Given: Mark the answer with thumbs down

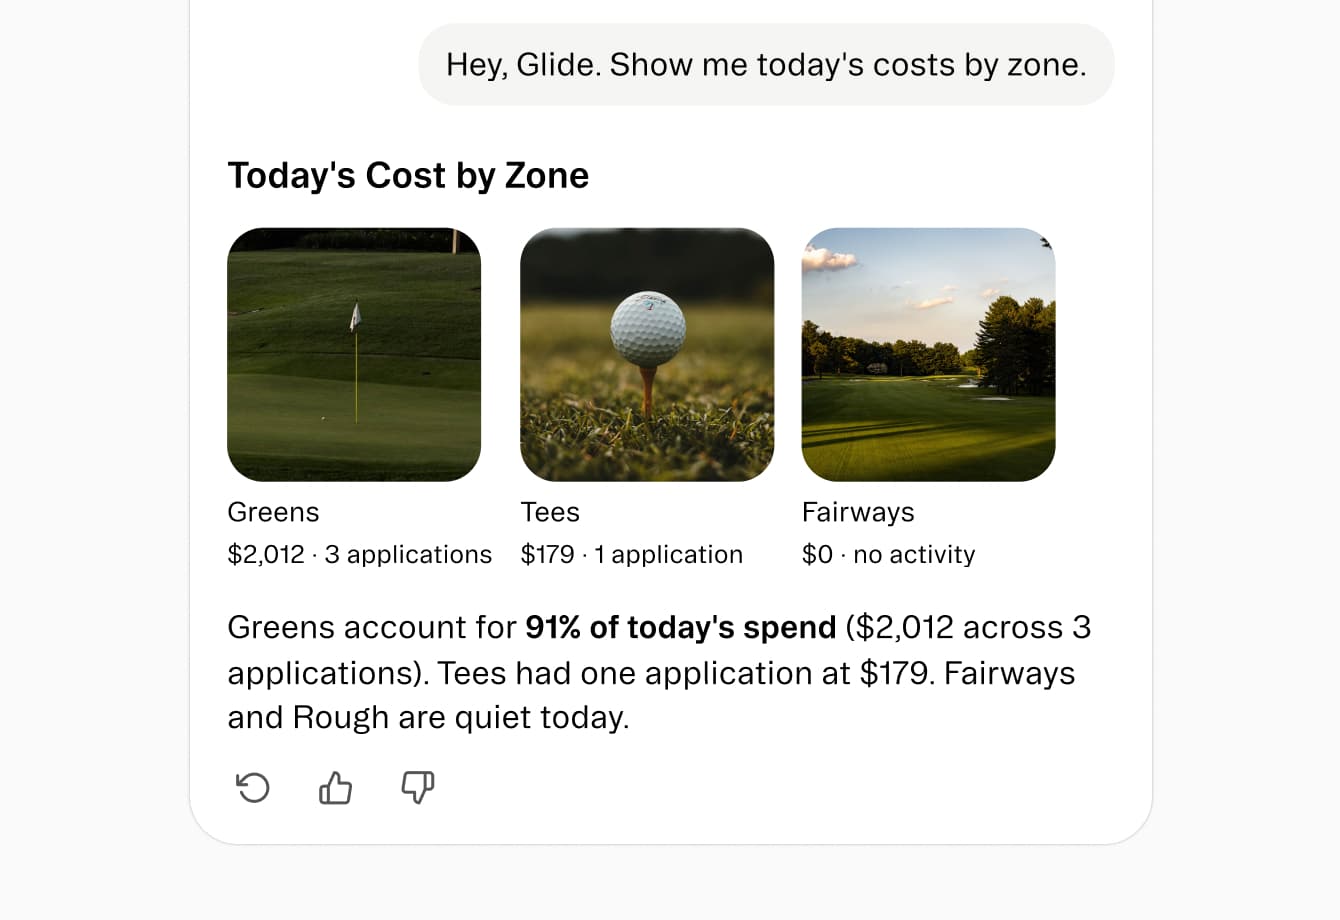Looking at the screenshot, I should [x=417, y=788].
